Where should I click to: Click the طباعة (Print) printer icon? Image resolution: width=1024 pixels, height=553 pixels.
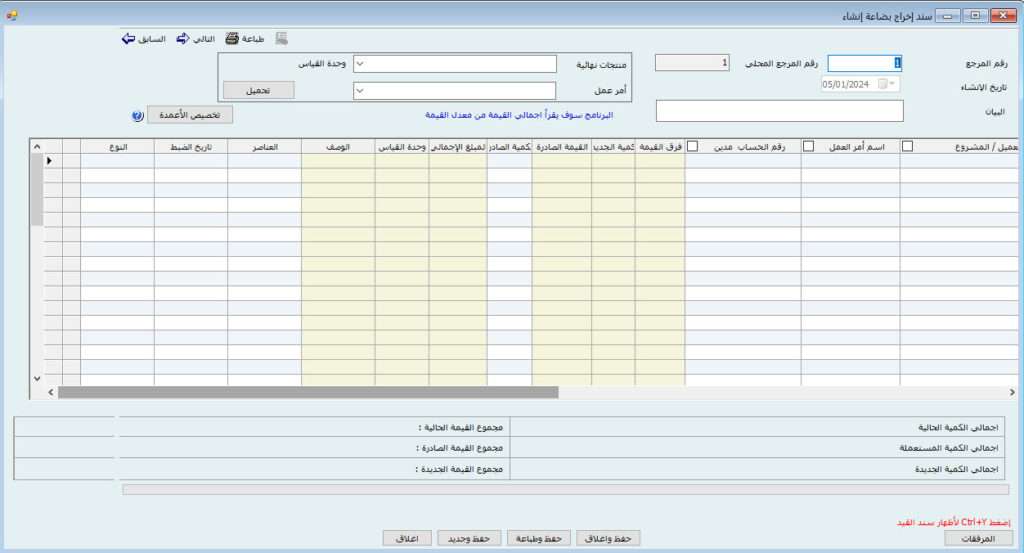point(232,39)
